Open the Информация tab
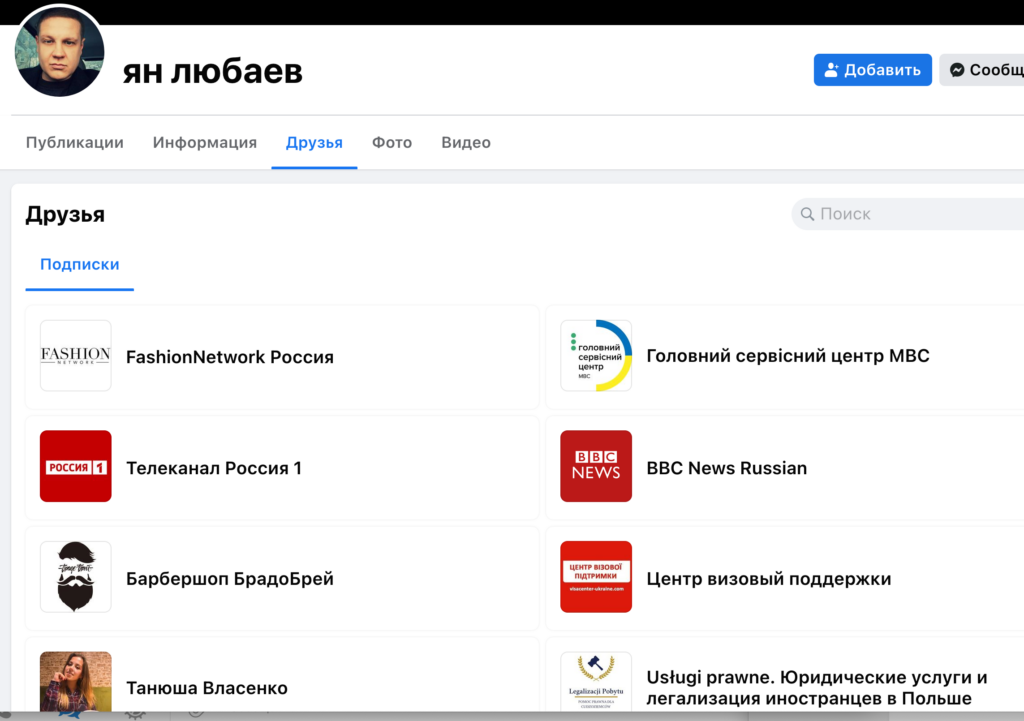This screenshot has height=721, width=1024. coord(205,143)
